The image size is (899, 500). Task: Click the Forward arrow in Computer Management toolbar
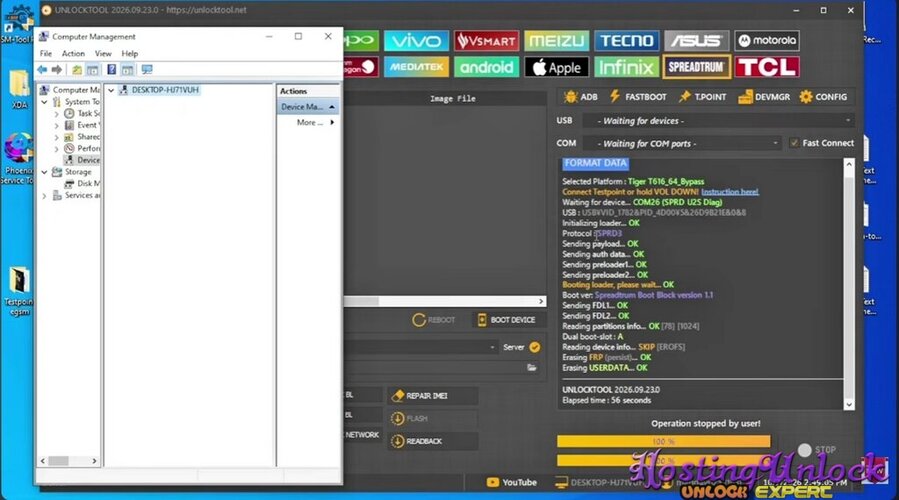56,69
